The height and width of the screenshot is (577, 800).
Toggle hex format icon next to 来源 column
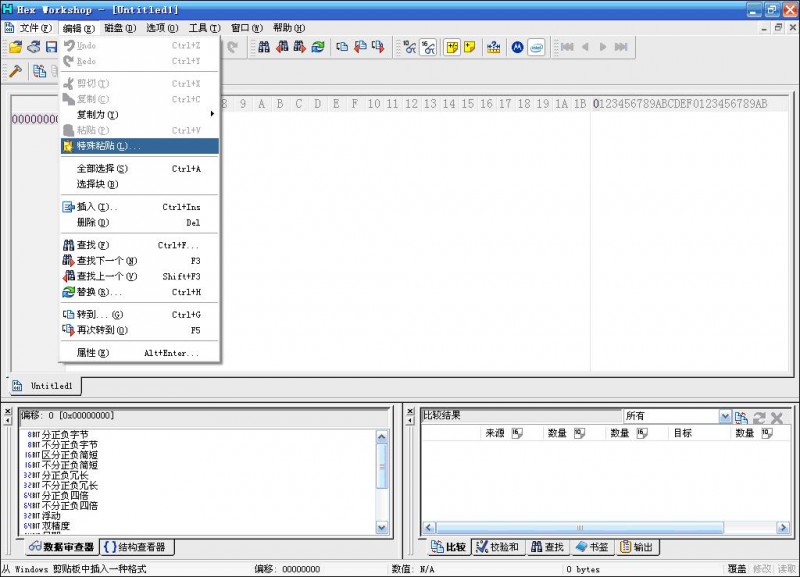click(x=517, y=433)
